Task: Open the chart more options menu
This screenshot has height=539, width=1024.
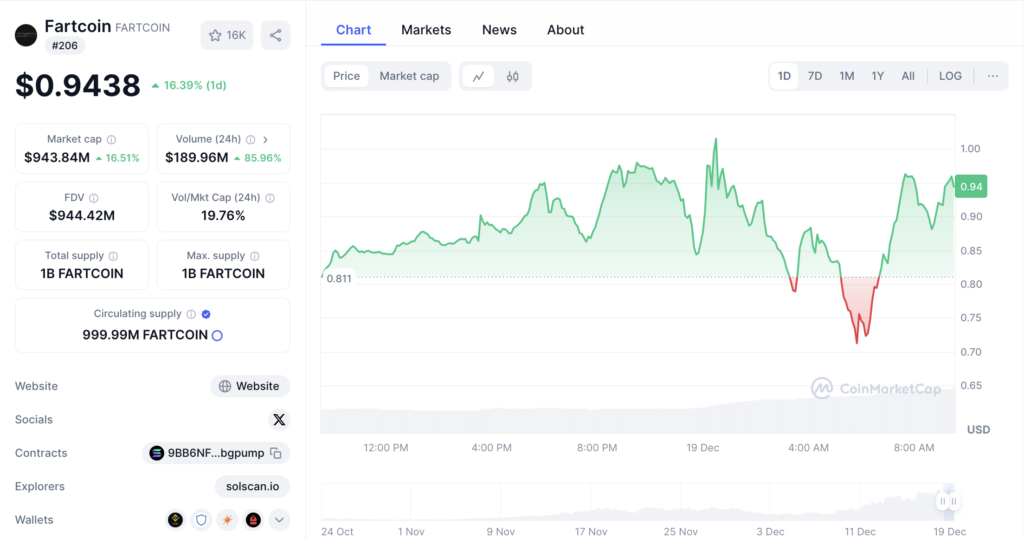Action: [992, 76]
